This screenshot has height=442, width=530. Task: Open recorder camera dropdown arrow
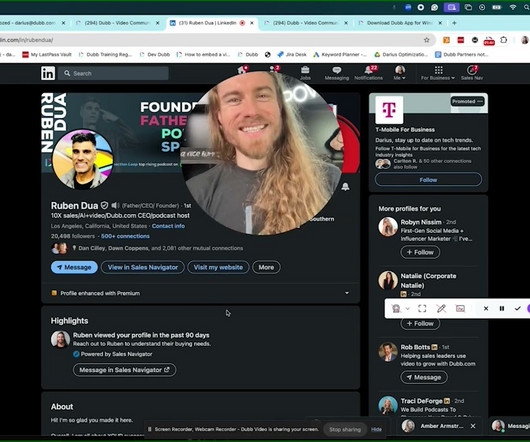[408, 309]
